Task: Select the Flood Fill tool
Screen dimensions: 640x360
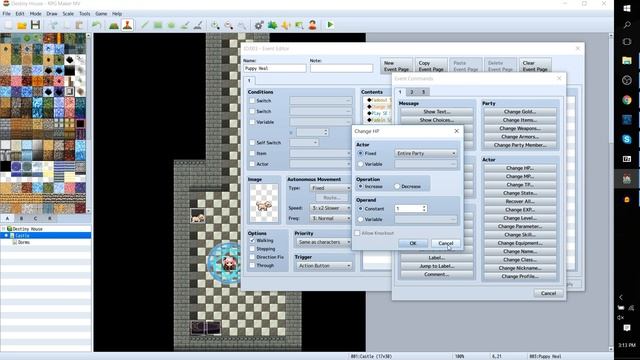Action: point(184,25)
